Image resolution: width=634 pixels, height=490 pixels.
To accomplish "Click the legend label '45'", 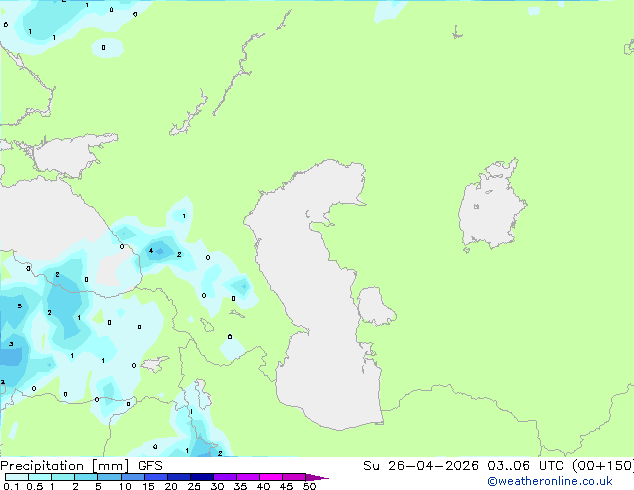I will 286,486.
